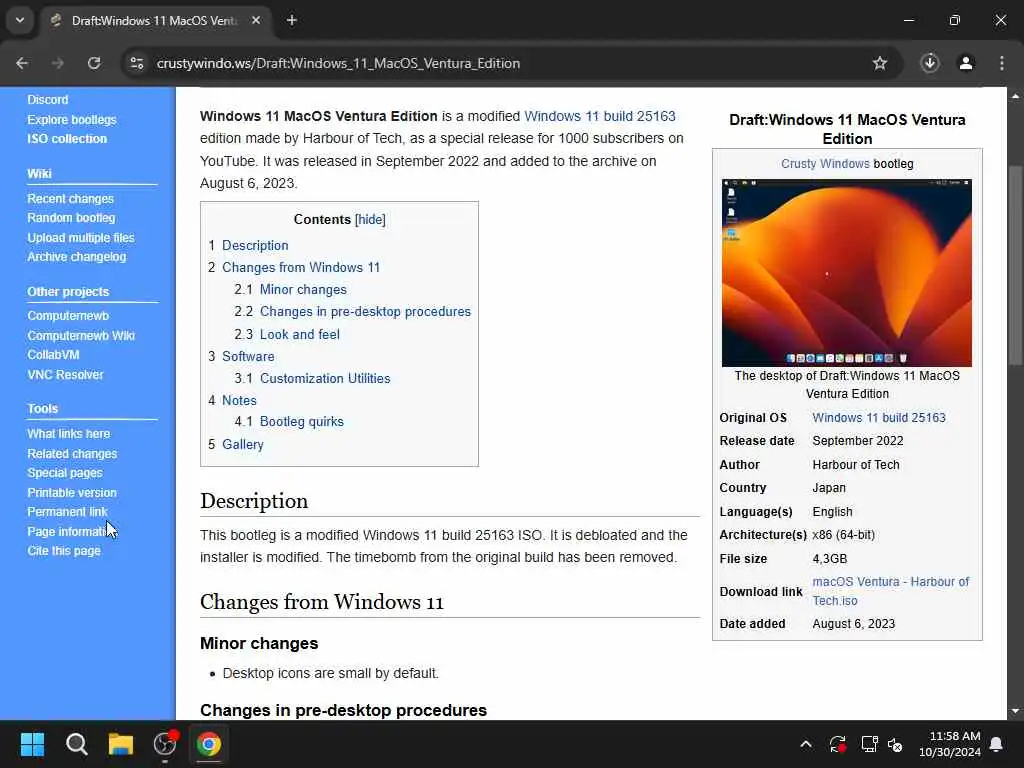Select the Draft:Windows 11 MacOS Ventura tab

coord(155,21)
